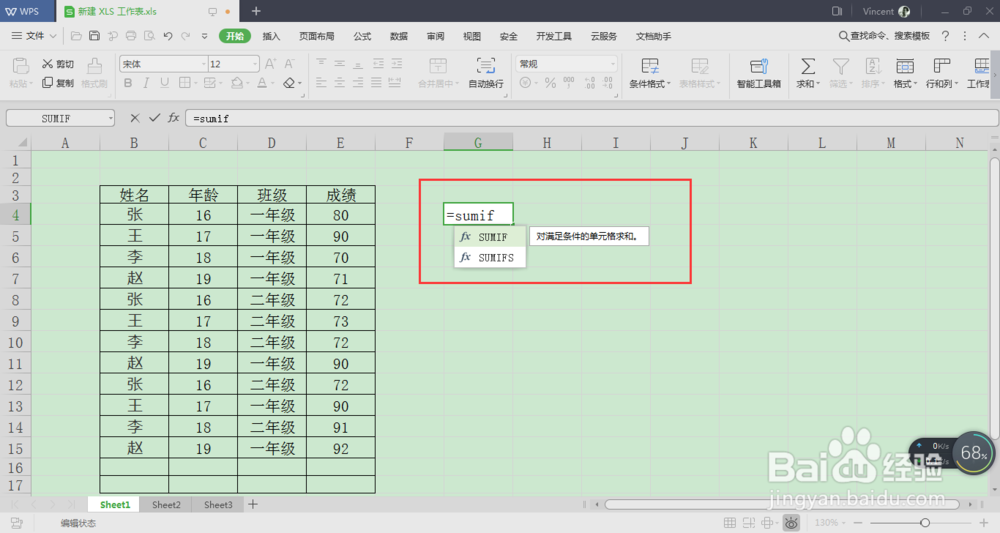Click the search commands box (查找命令)

click(884, 36)
